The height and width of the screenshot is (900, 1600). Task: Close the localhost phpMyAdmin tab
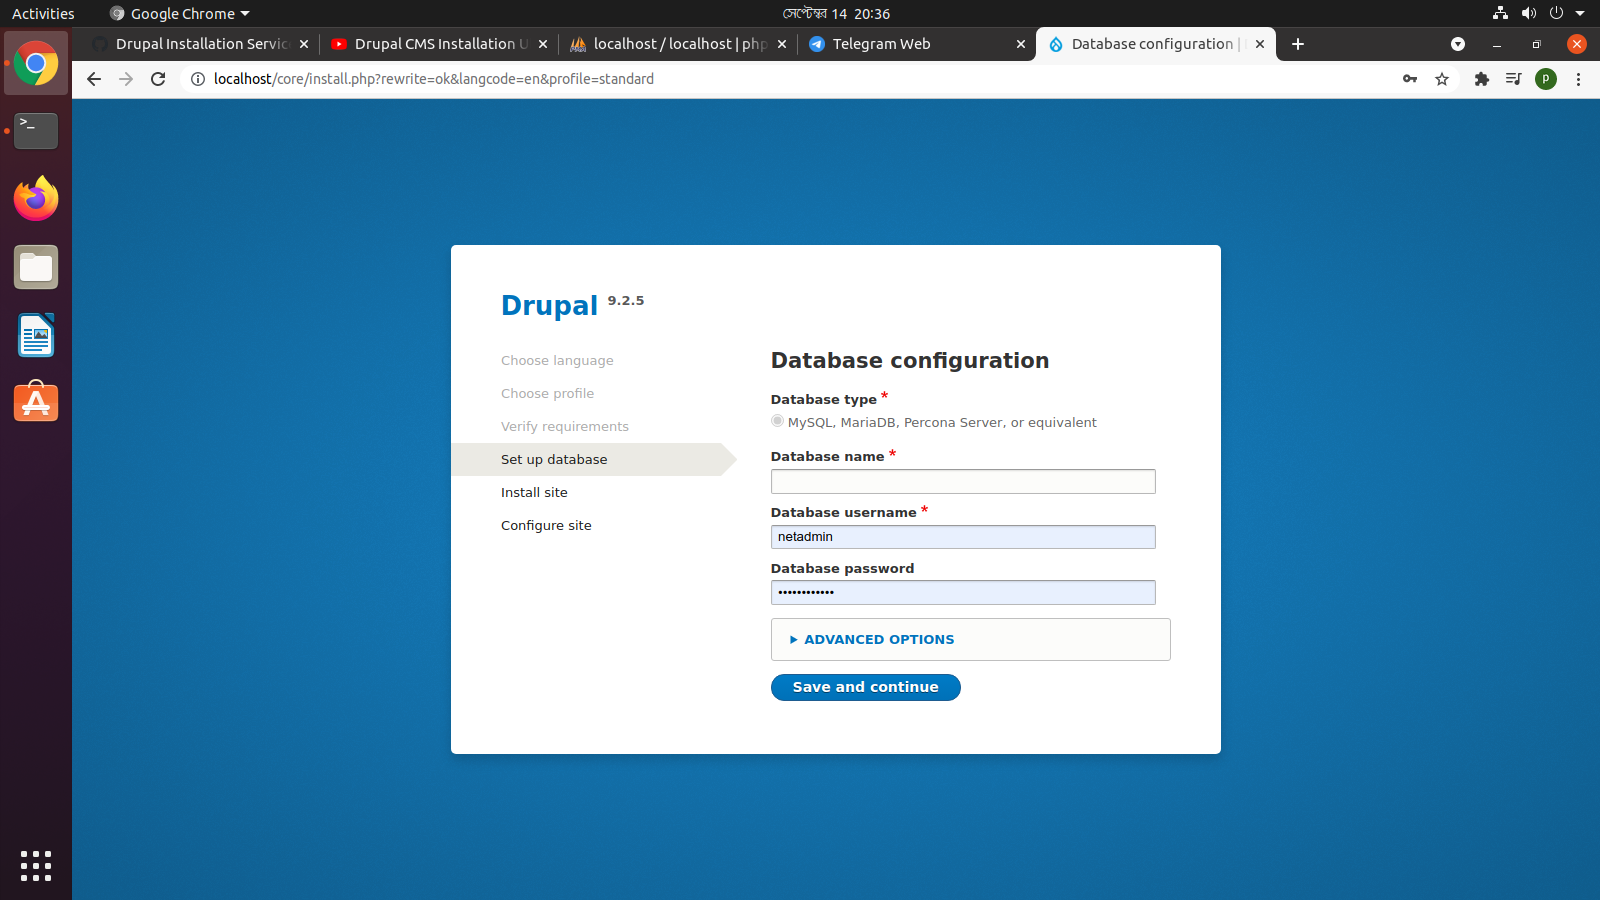tap(782, 44)
